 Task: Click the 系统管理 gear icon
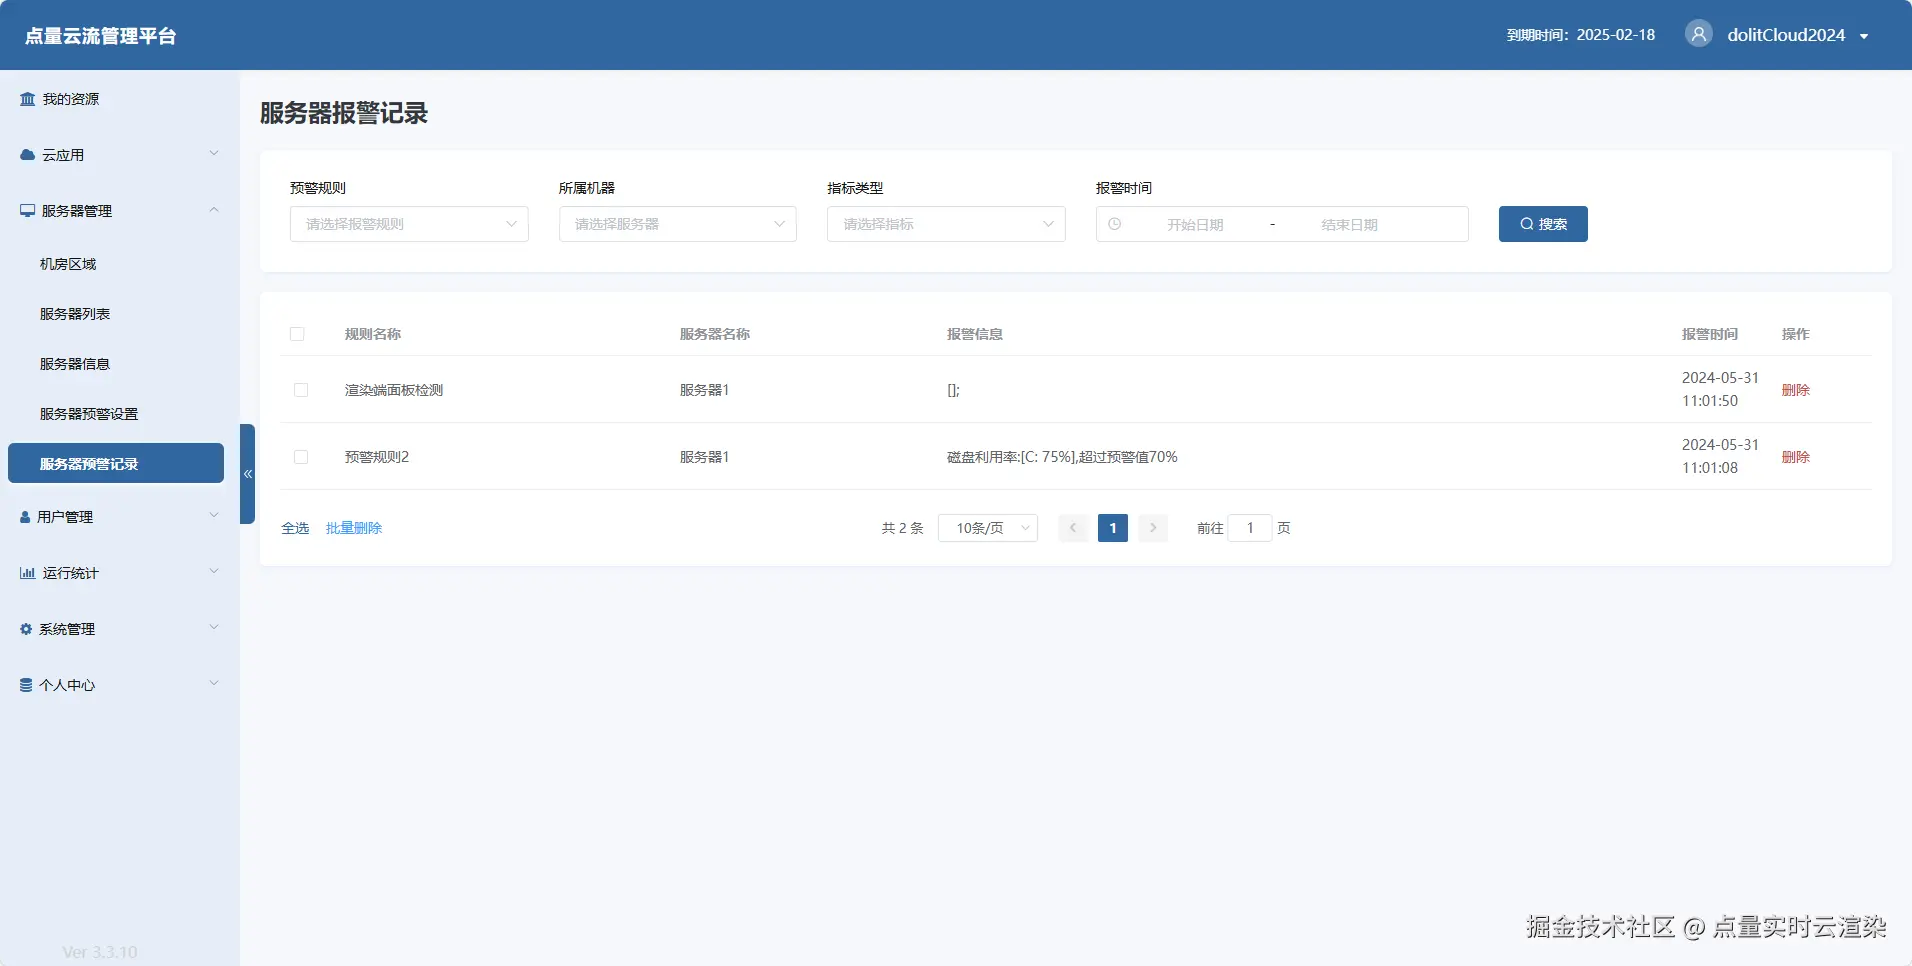[26, 629]
